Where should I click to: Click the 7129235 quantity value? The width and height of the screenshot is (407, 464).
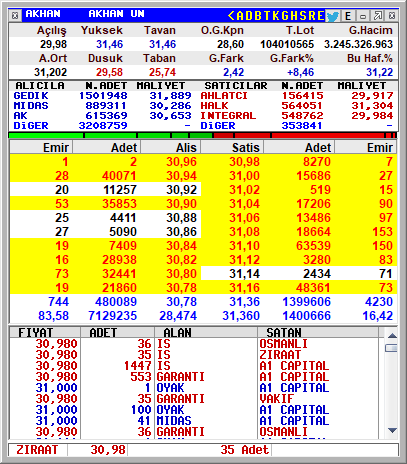click(113, 316)
